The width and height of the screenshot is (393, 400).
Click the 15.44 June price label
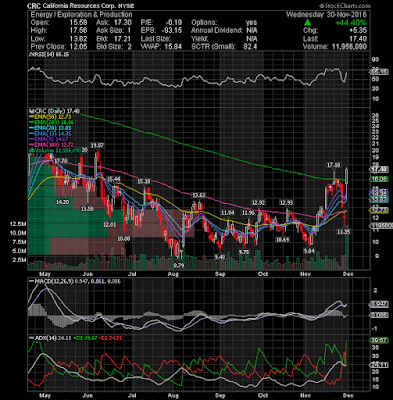pyautogui.click(x=113, y=179)
